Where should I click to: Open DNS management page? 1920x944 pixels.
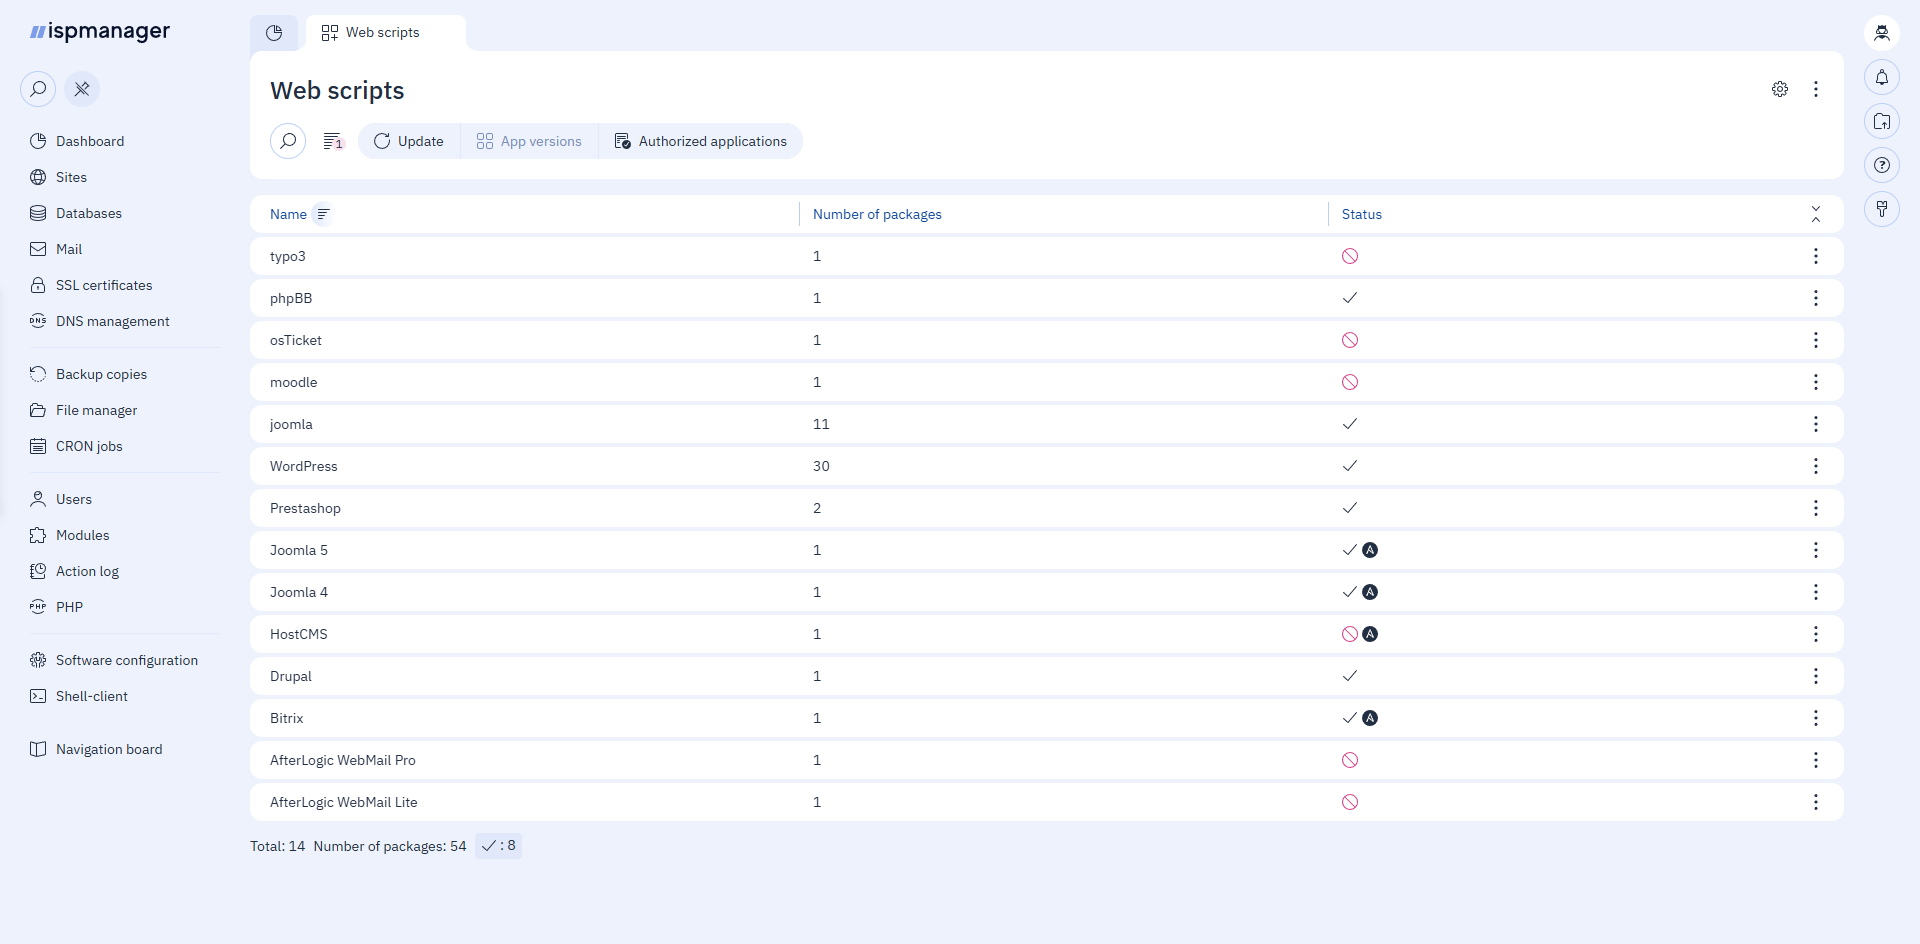tap(112, 321)
